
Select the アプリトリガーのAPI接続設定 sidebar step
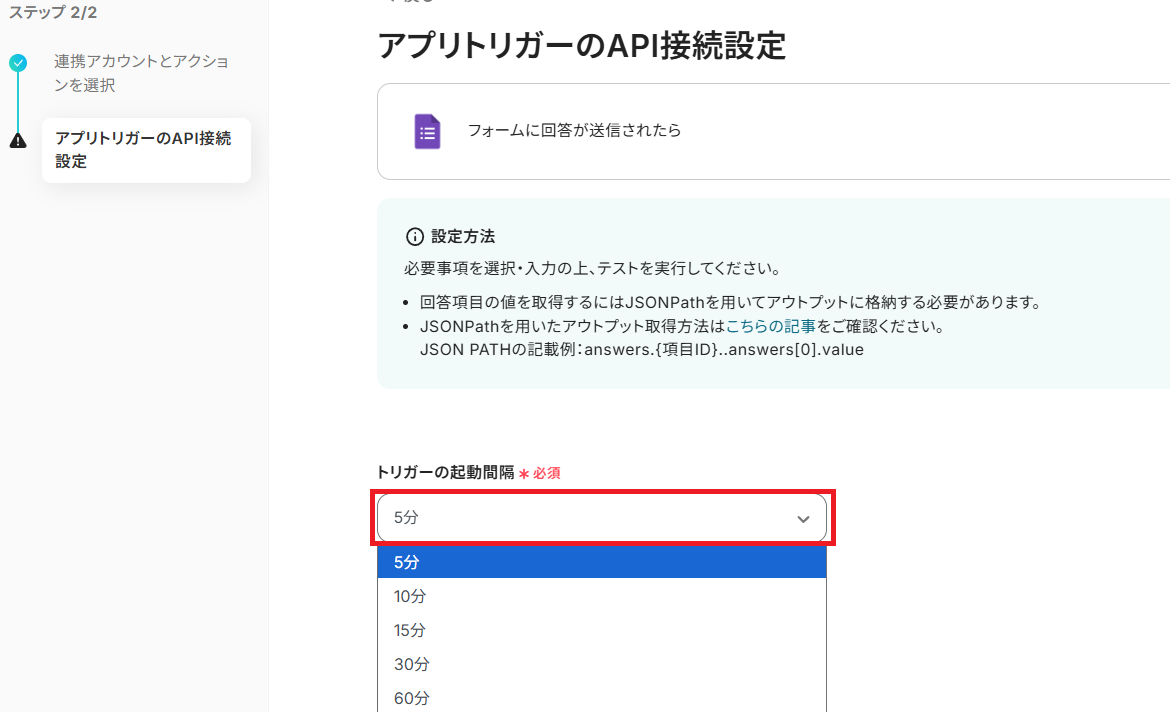point(146,150)
